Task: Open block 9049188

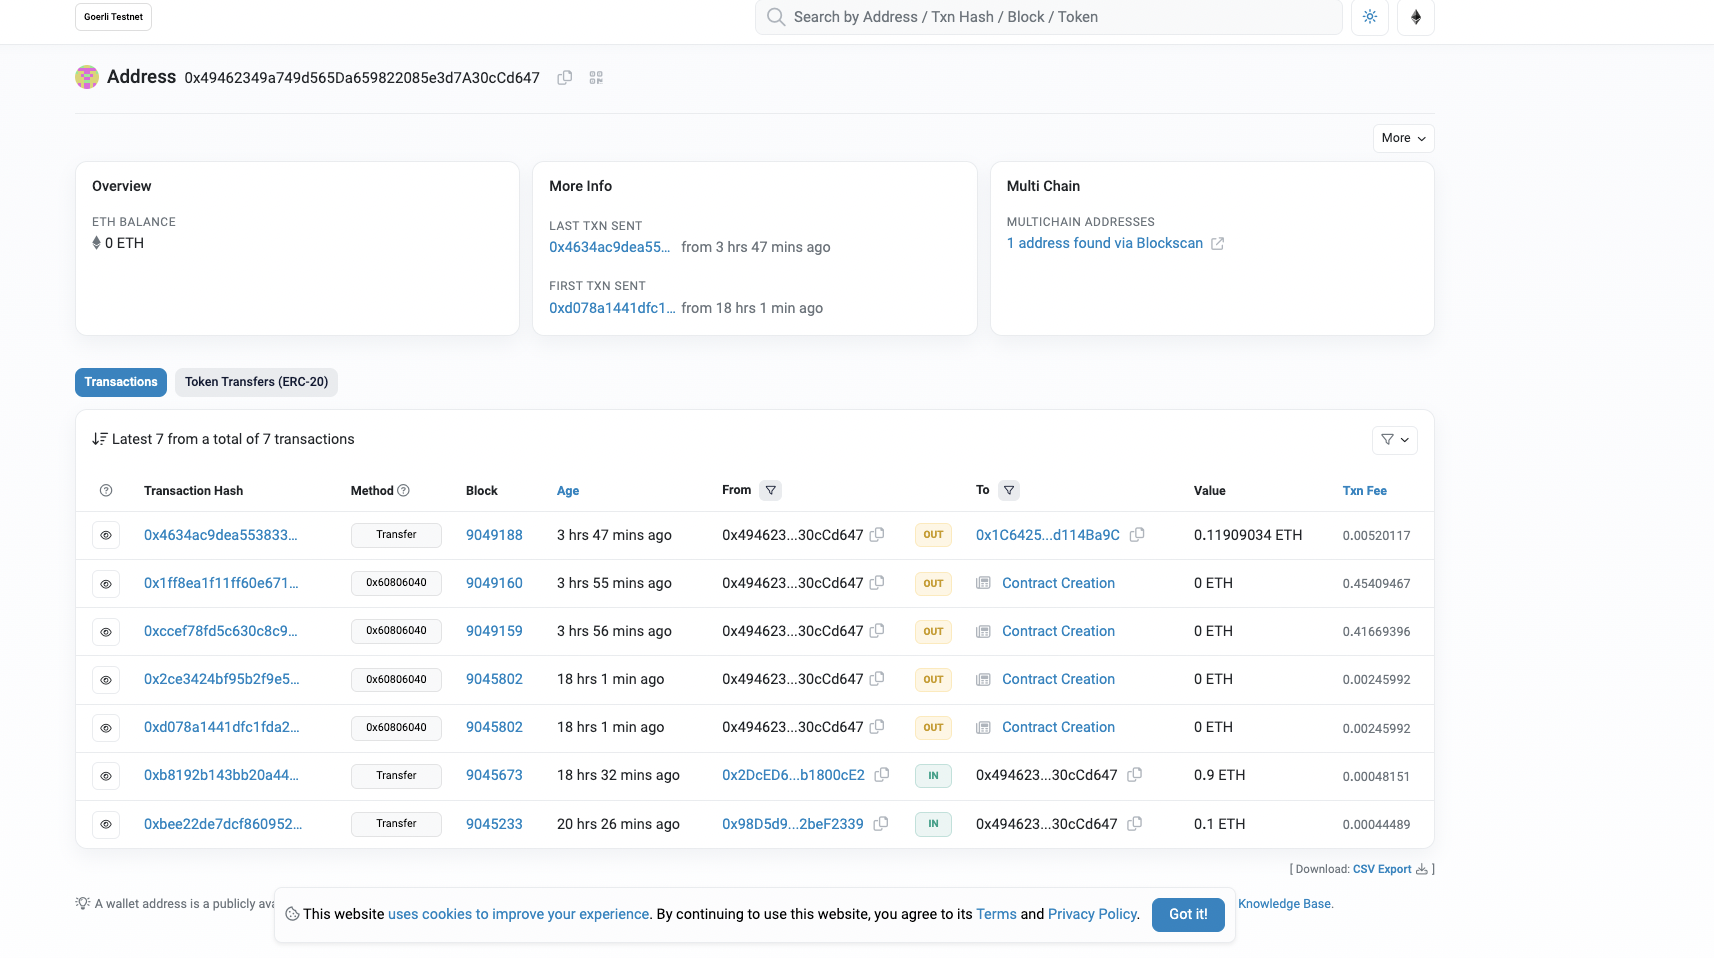Action: click(494, 535)
